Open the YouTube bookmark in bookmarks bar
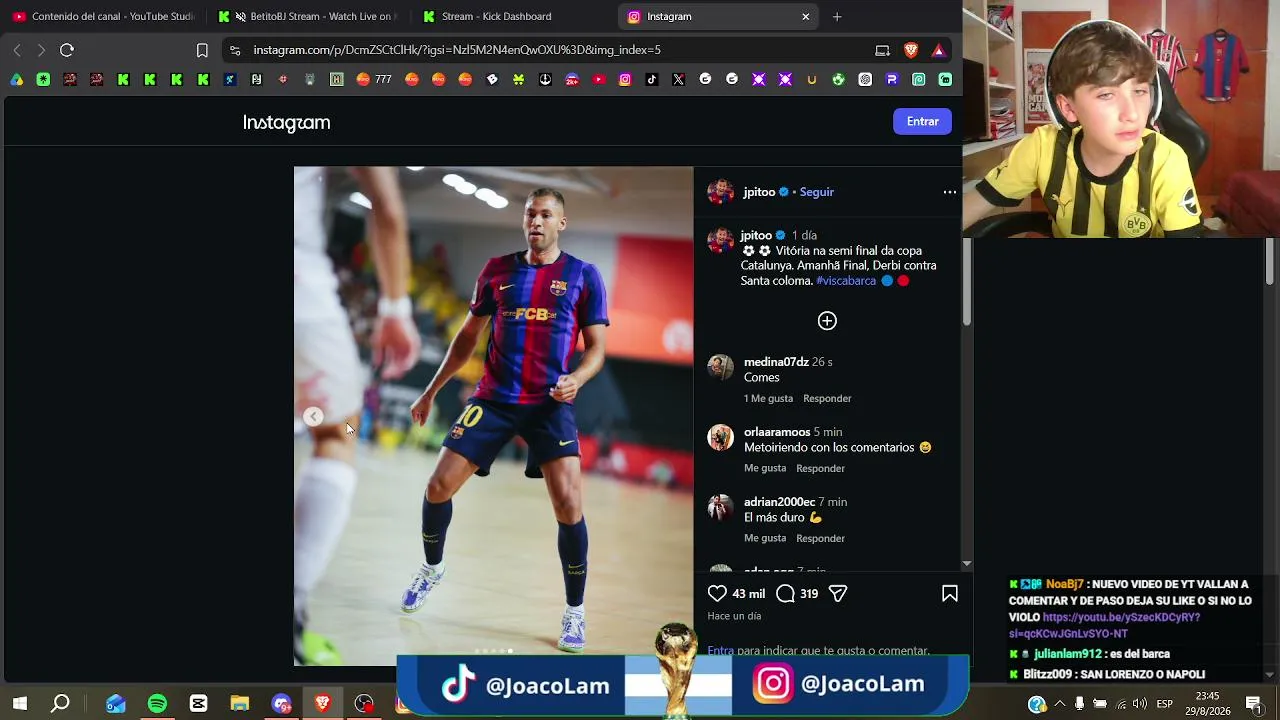1280x720 pixels. pyautogui.click(x=599, y=80)
